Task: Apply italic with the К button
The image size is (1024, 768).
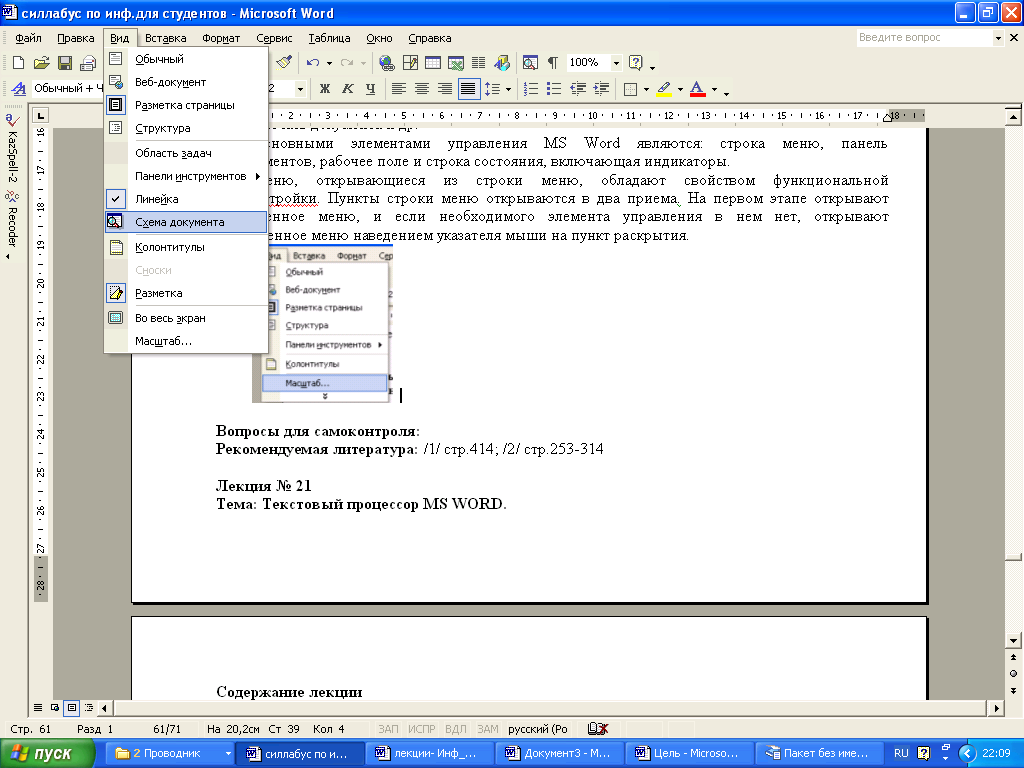Action: pyautogui.click(x=347, y=89)
